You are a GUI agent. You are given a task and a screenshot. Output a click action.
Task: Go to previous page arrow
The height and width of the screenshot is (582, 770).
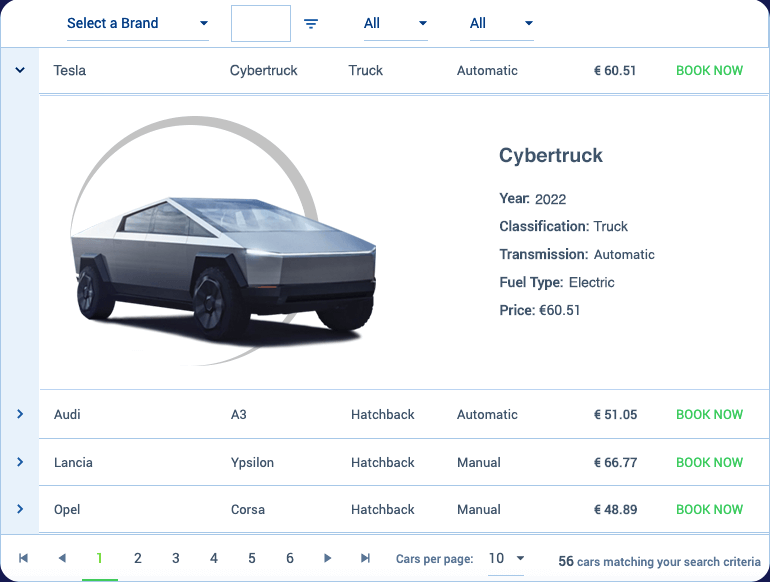click(62, 558)
